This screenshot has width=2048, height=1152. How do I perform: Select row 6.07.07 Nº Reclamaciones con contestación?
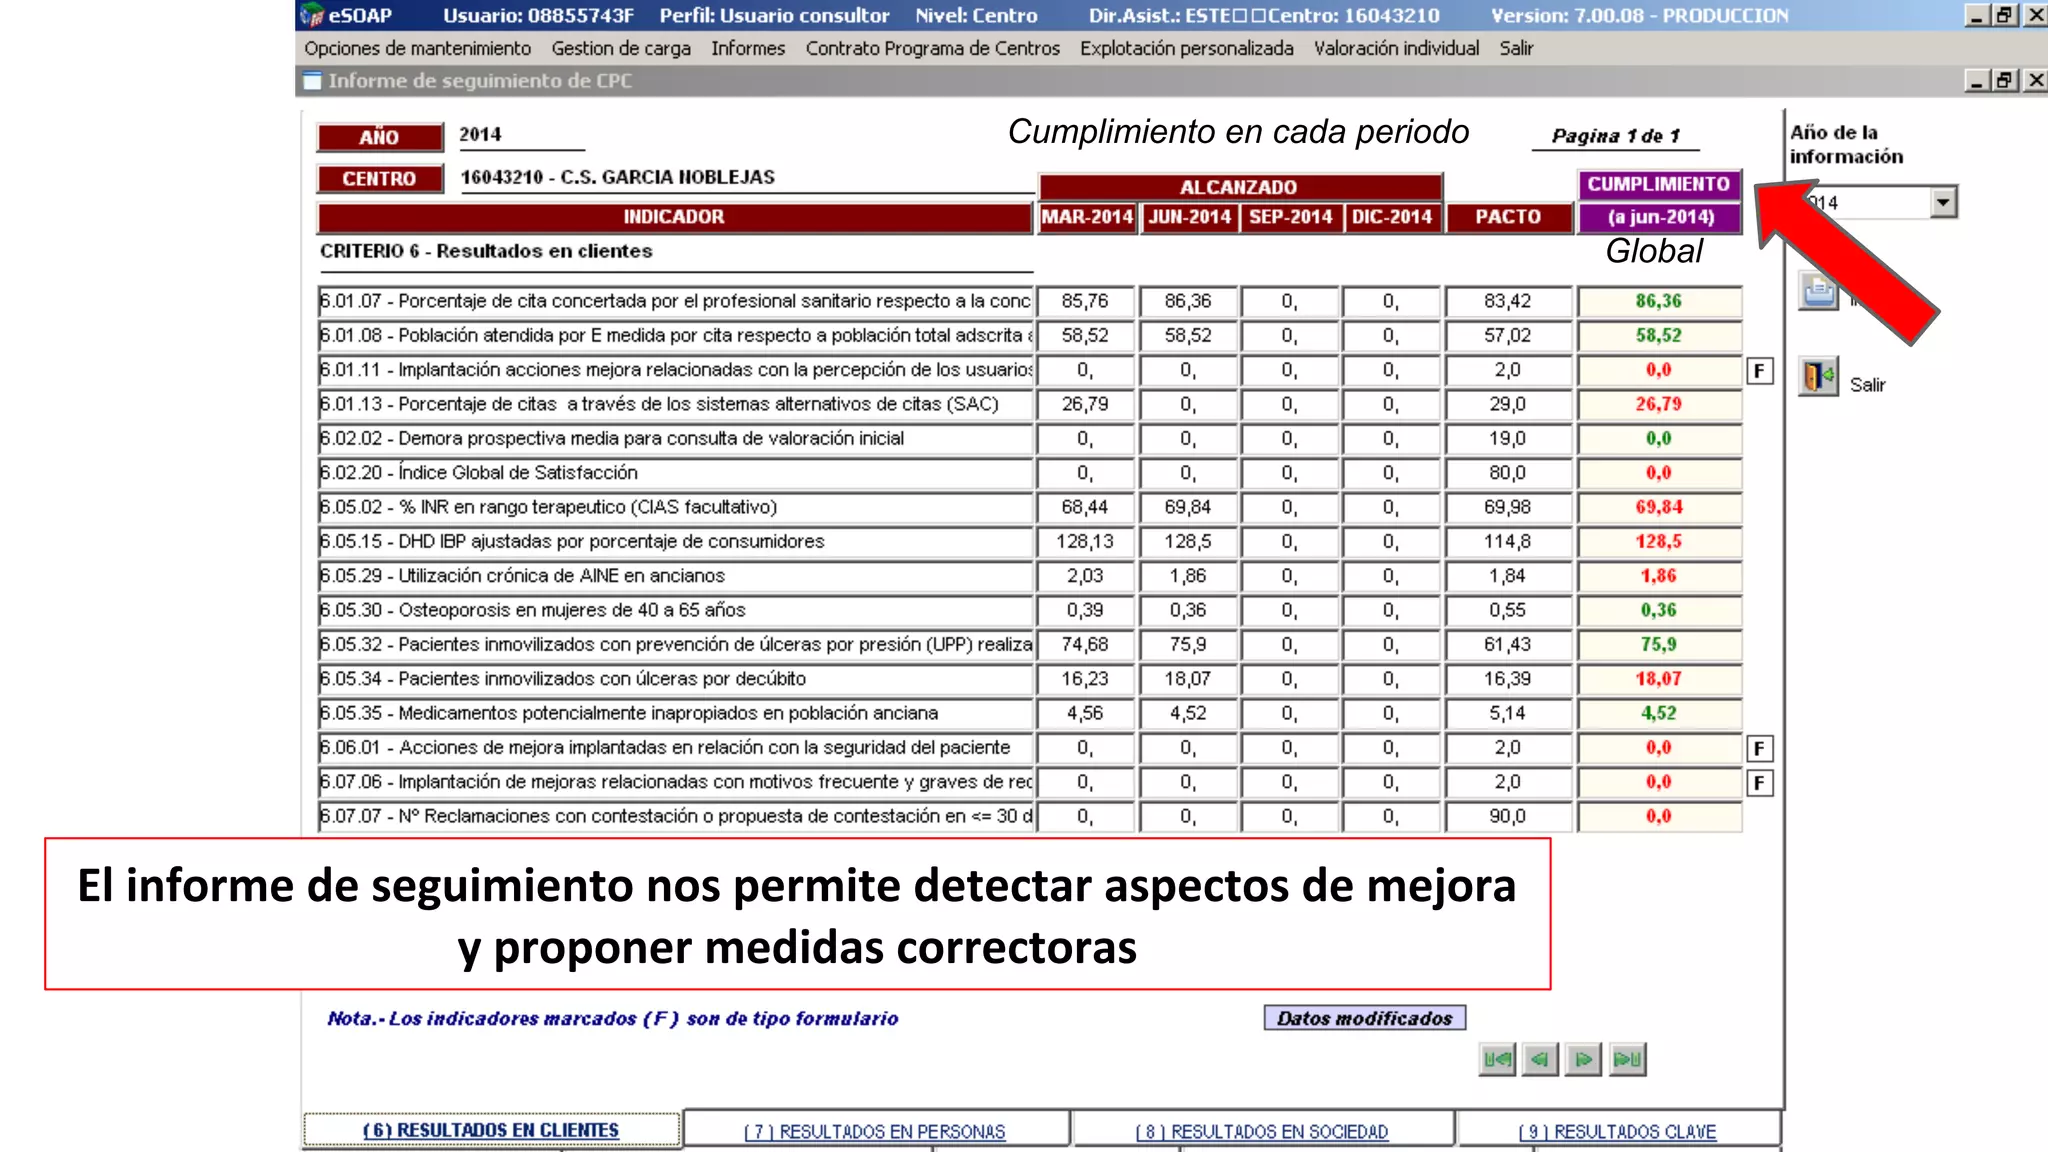[675, 816]
